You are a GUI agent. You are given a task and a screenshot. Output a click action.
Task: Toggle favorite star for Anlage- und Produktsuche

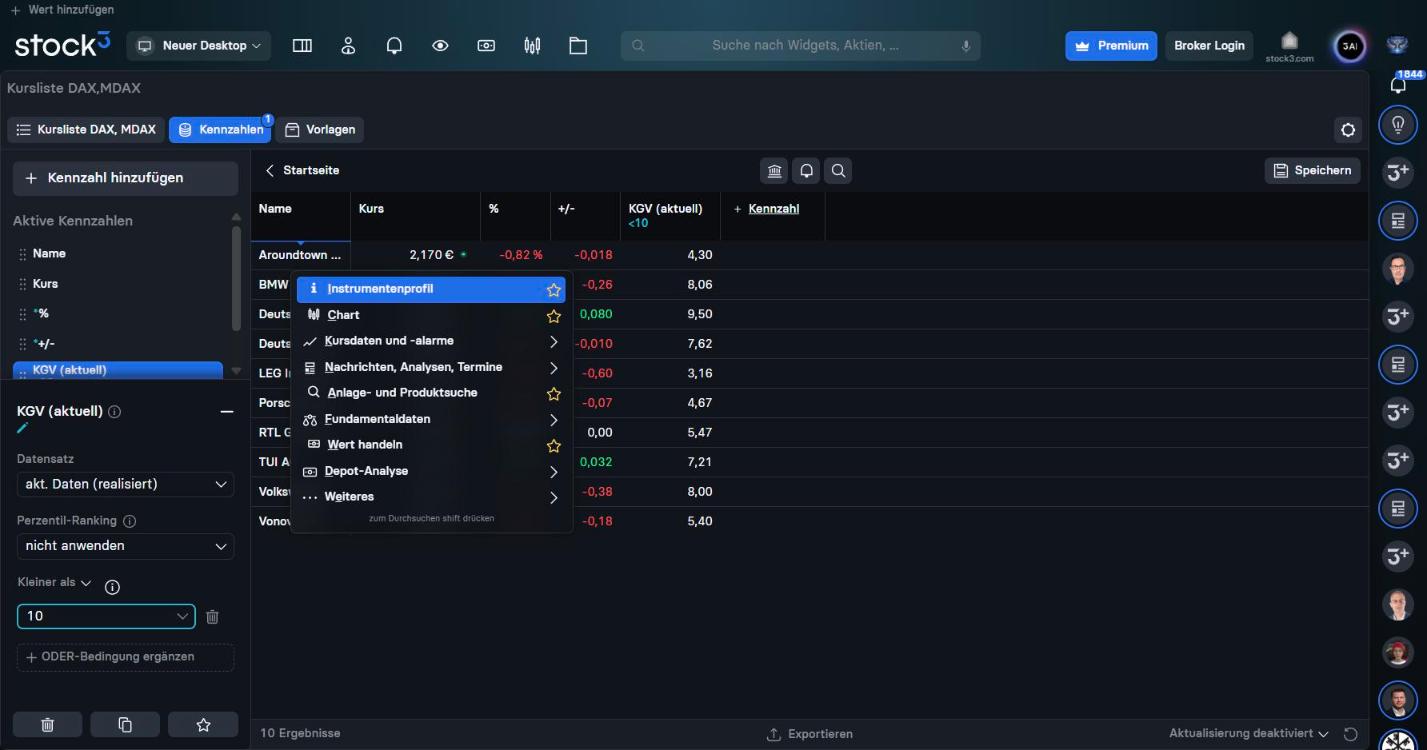(553, 394)
